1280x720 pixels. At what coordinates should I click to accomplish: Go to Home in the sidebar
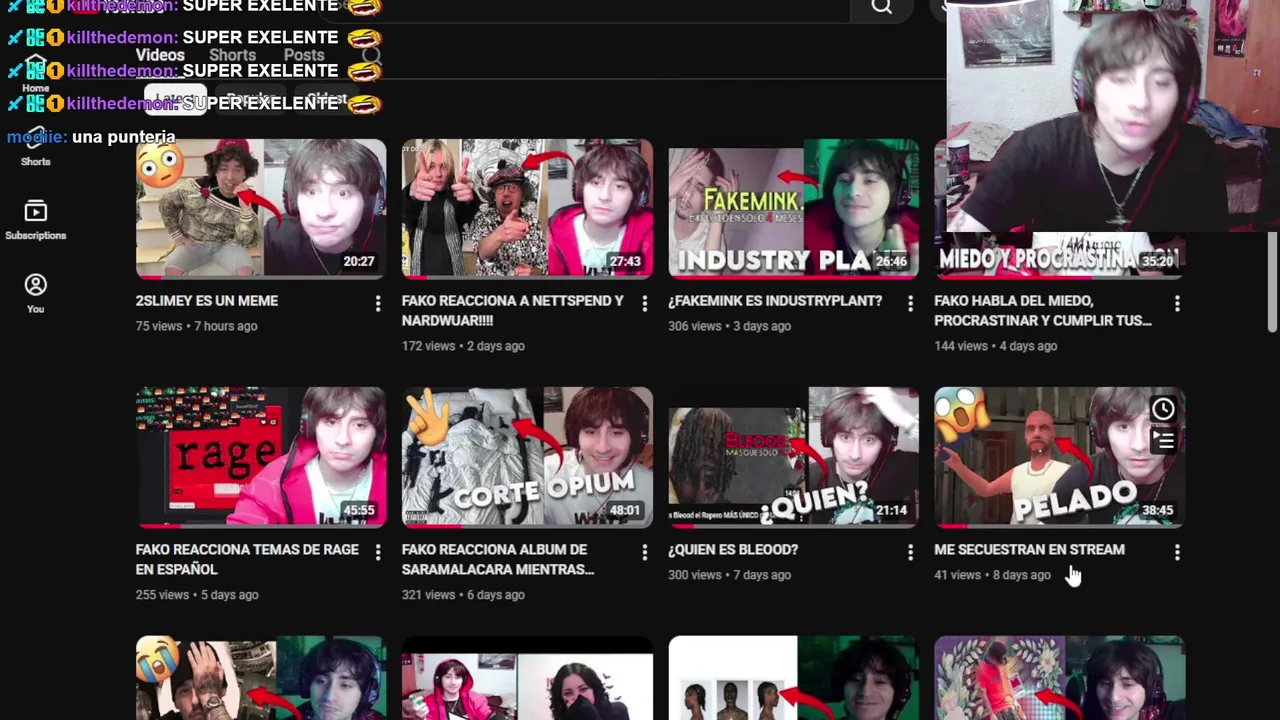pyautogui.click(x=35, y=74)
